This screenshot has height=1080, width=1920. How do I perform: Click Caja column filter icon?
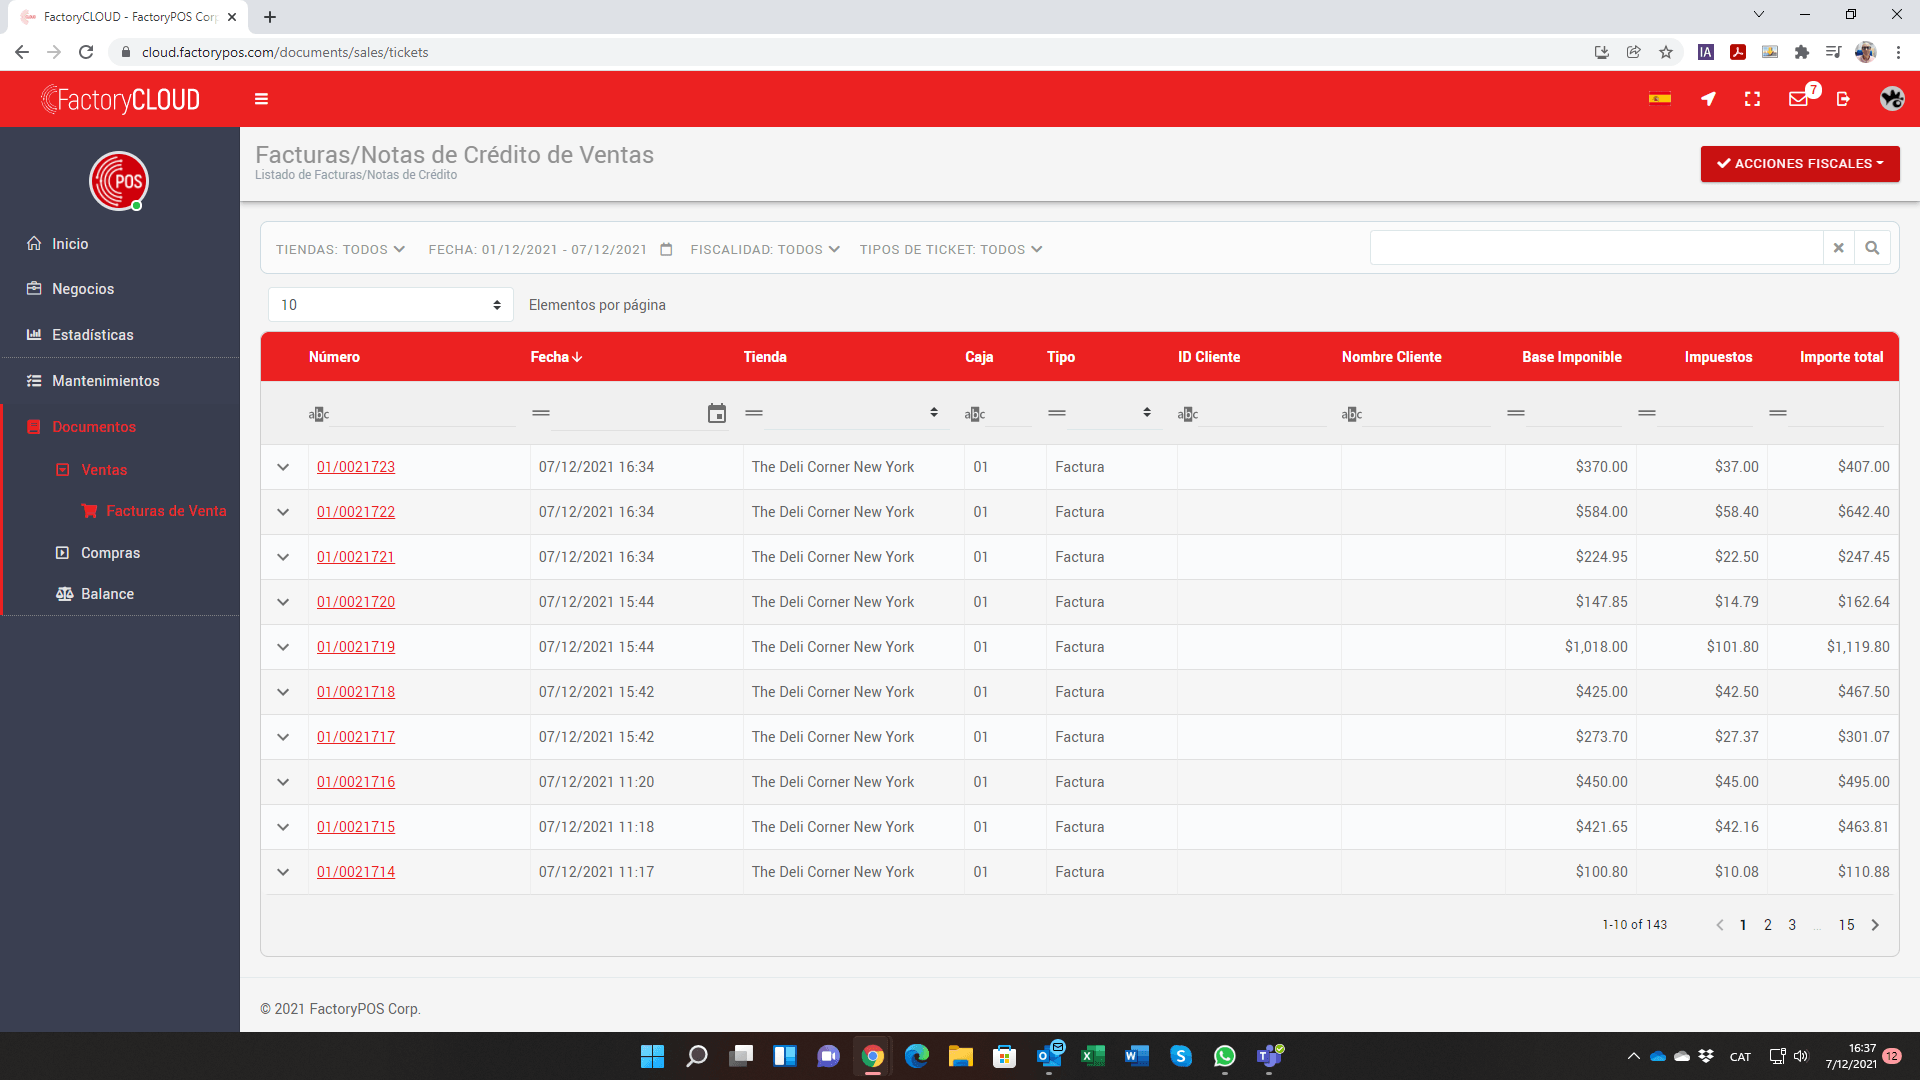974,414
